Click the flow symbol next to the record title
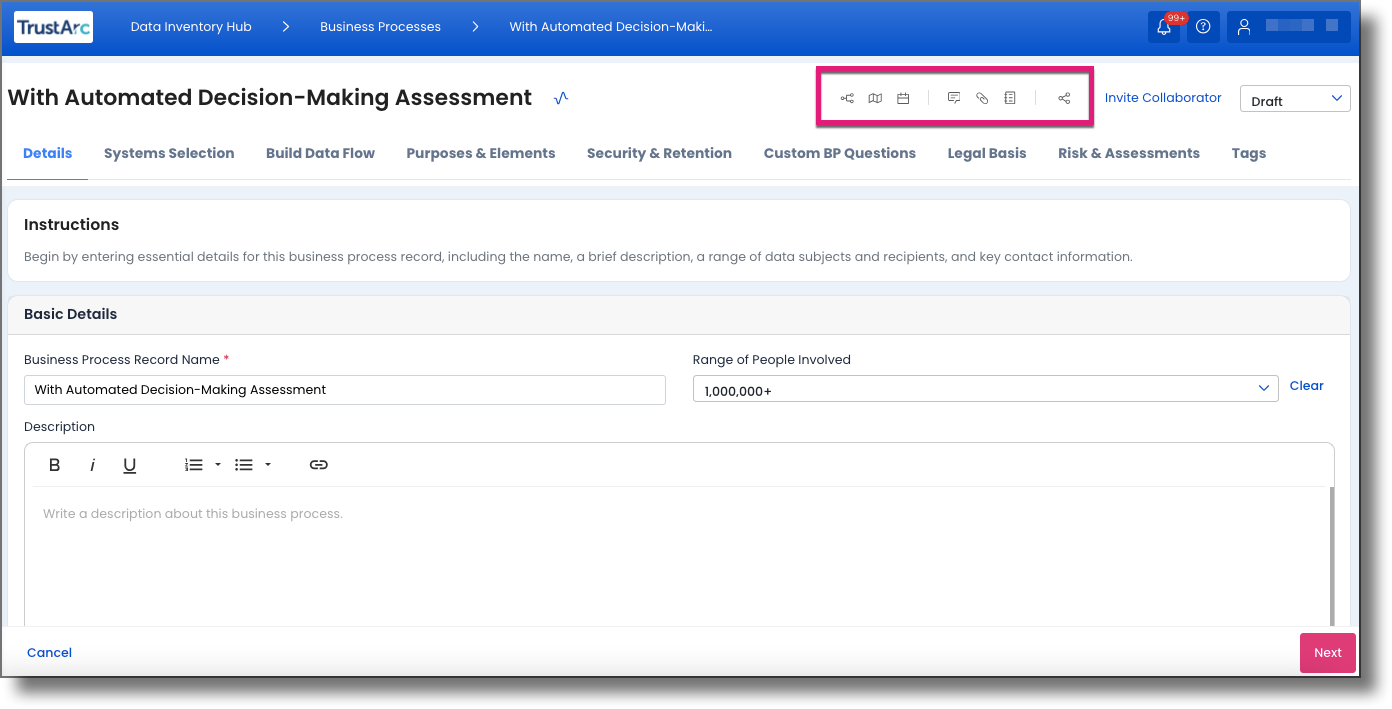This screenshot has height=709, width=1392. [560, 97]
